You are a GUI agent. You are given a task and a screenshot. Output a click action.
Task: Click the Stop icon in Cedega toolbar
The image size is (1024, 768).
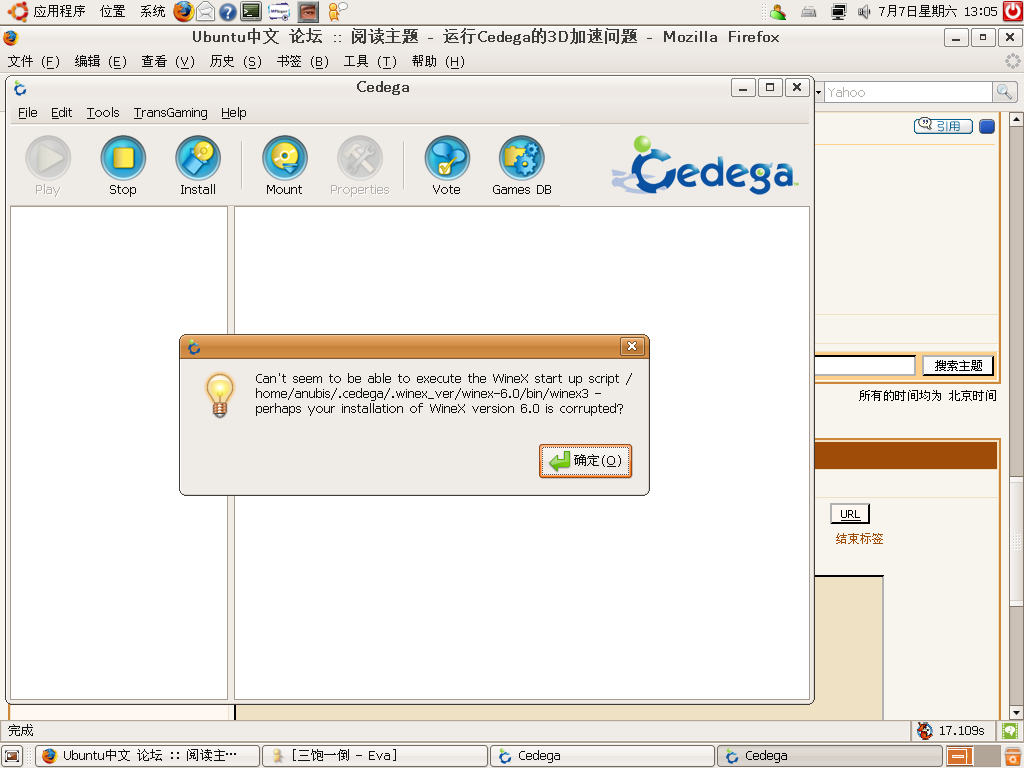pos(123,166)
